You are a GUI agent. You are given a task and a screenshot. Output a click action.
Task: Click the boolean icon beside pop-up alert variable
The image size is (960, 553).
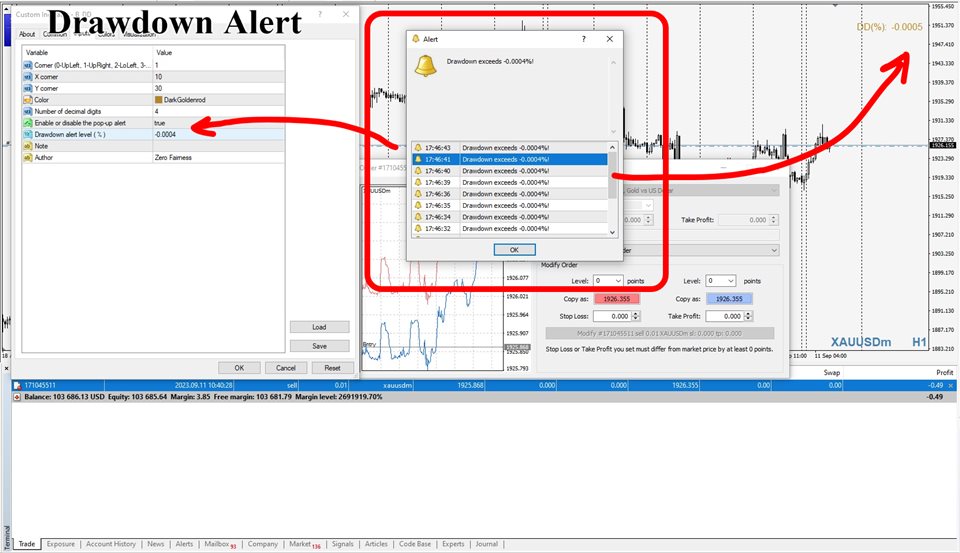28,123
